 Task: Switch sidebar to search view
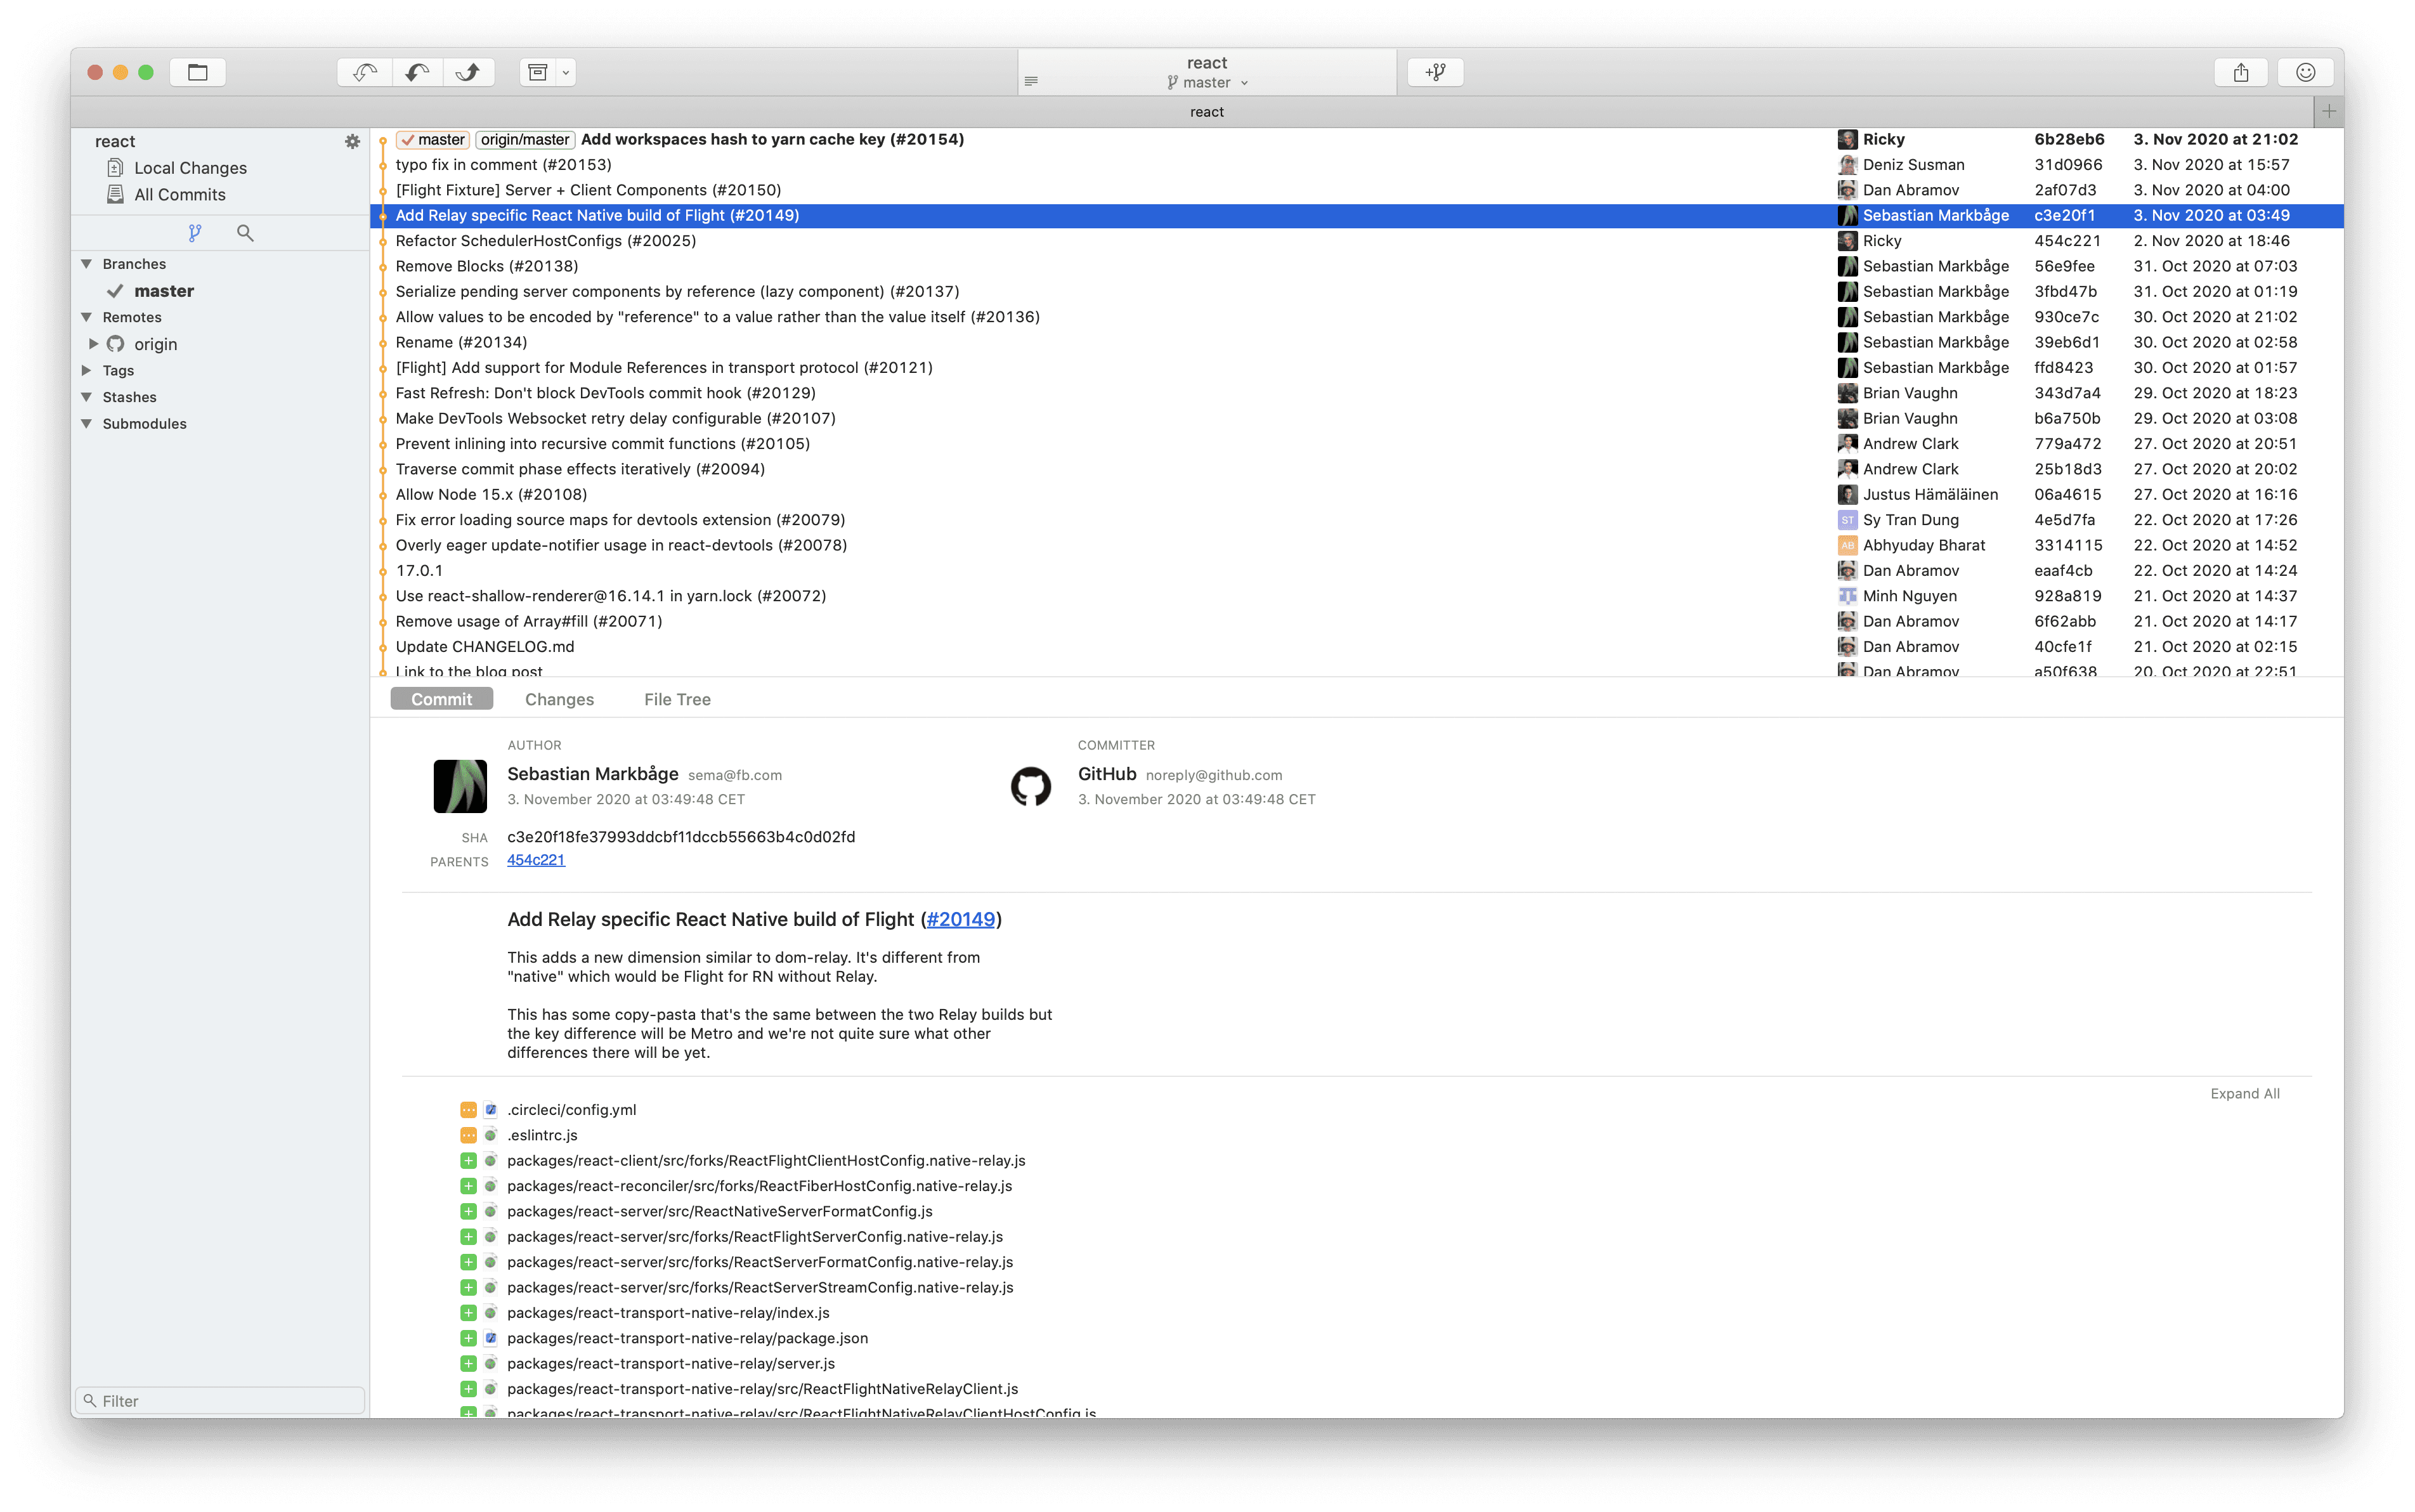tap(245, 233)
